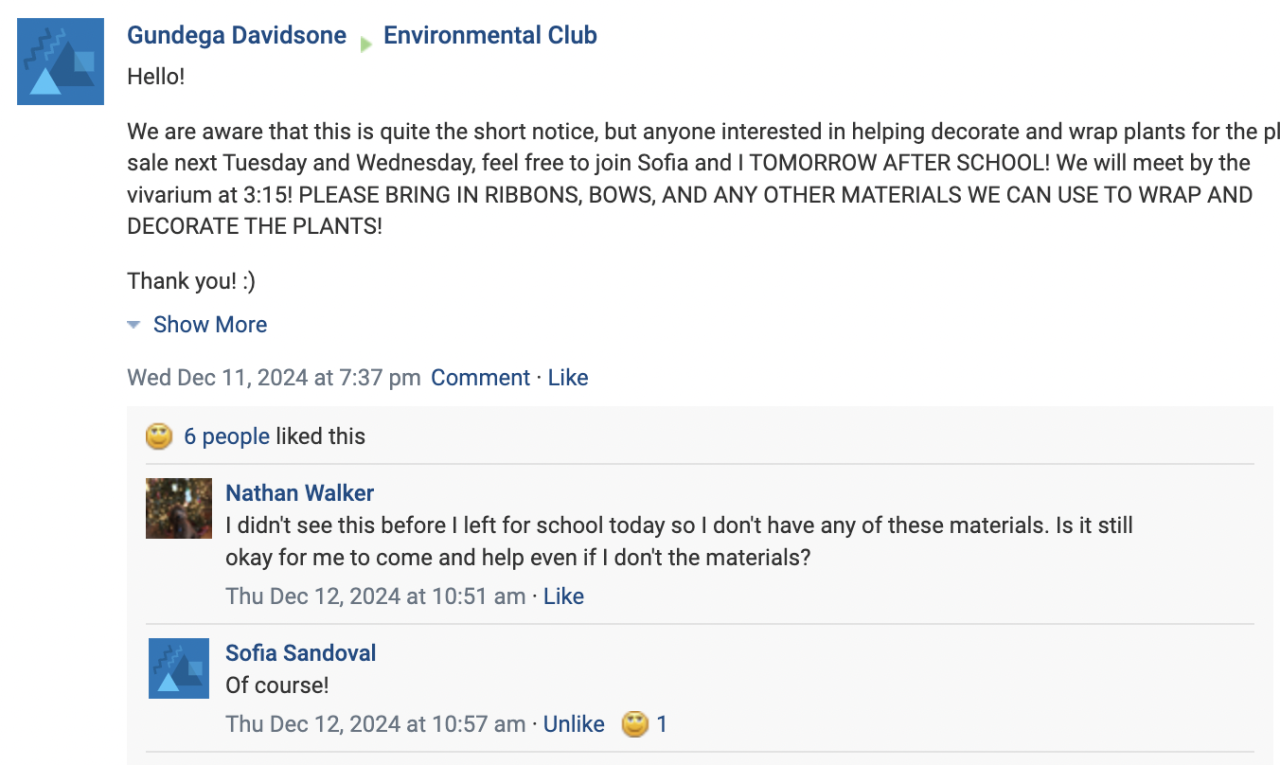This screenshot has width=1280, height=765.
Task: View the 6 people who liked
Action: [226, 437]
